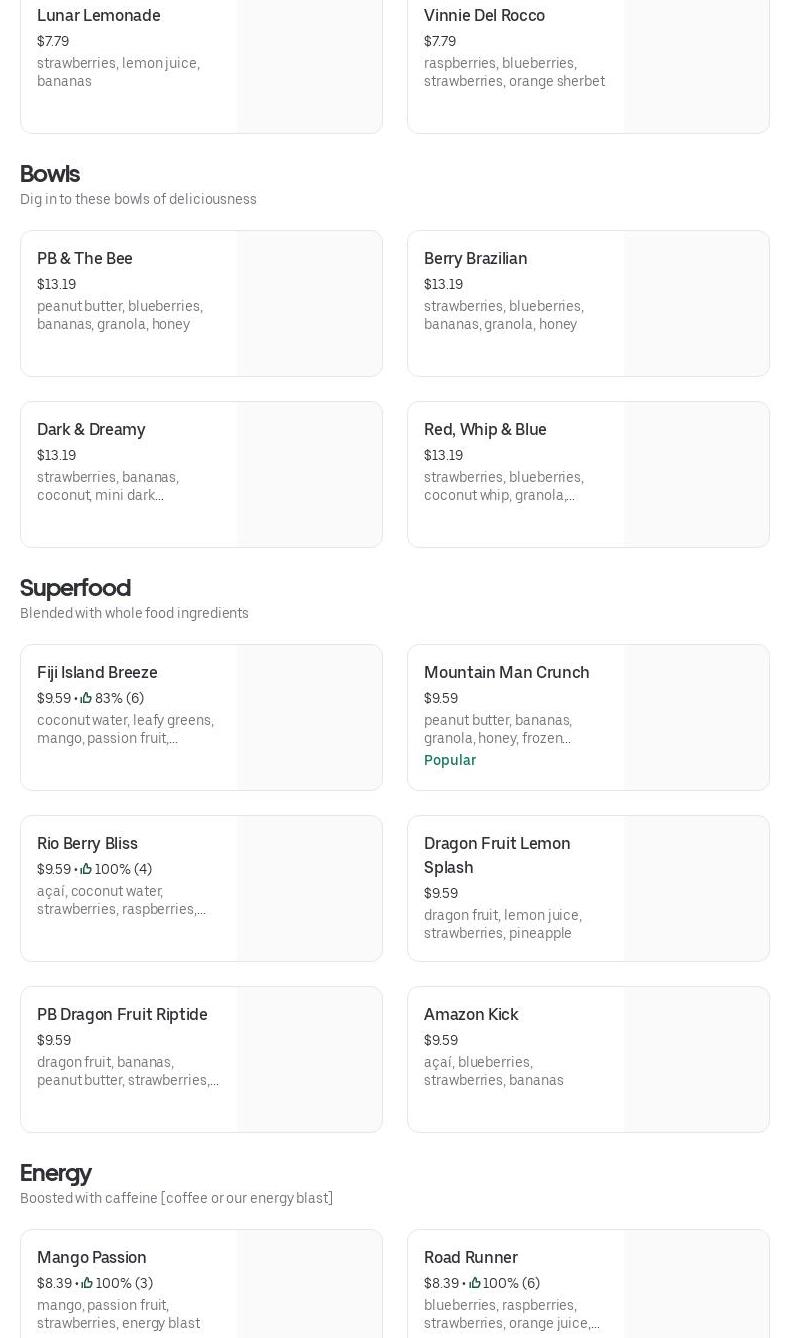
Task: Click the Berry Brazilian image thumbnail
Action: (x=696, y=303)
